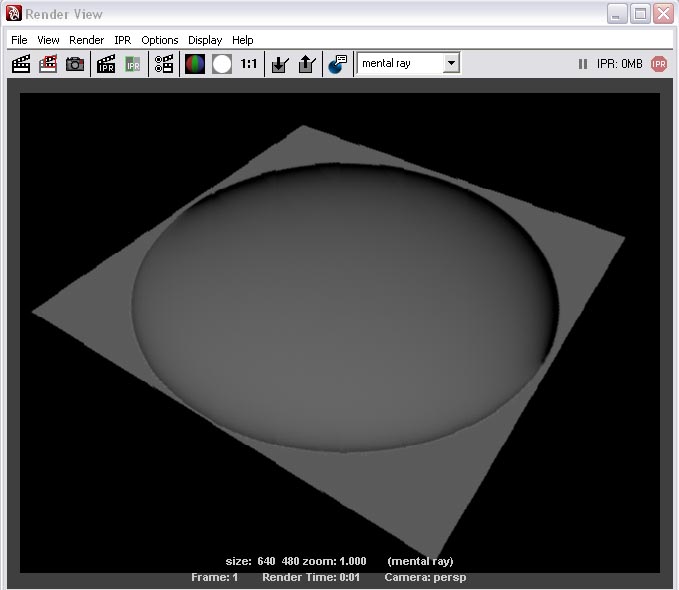Click the red IPR close icon
Screen dimensions: 679x590
[x=659, y=64]
